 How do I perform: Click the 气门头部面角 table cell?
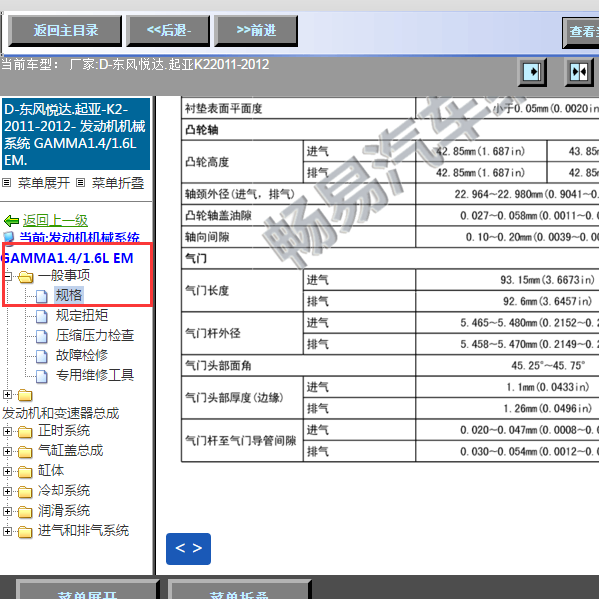(x=298, y=366)
